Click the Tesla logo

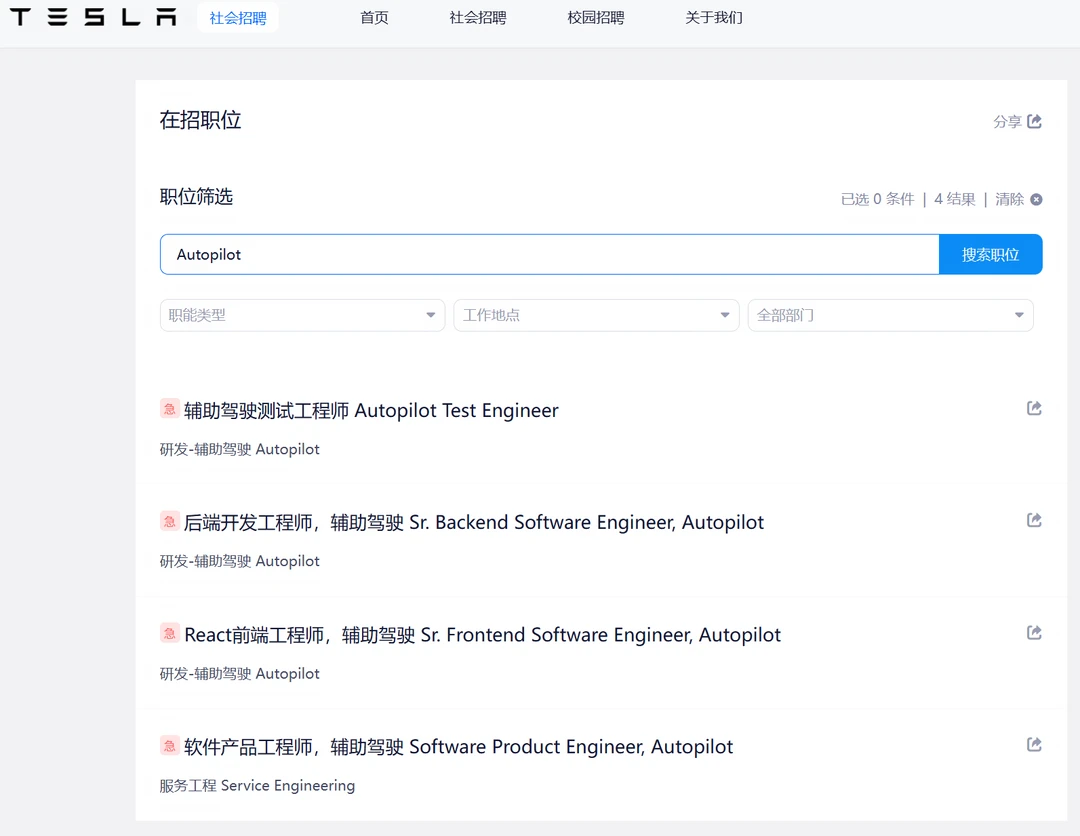(x=93, y=17)
